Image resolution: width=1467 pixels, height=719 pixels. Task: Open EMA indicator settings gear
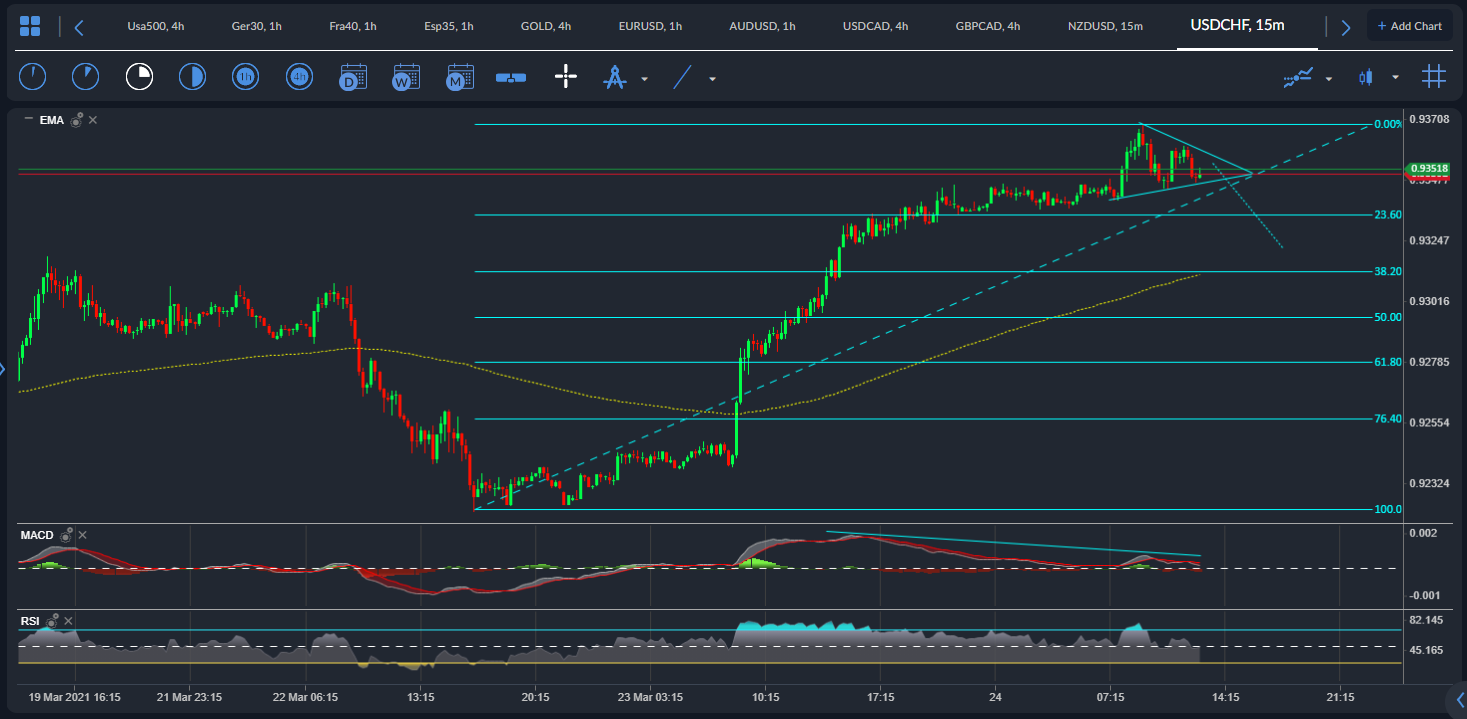coord(76,120)
